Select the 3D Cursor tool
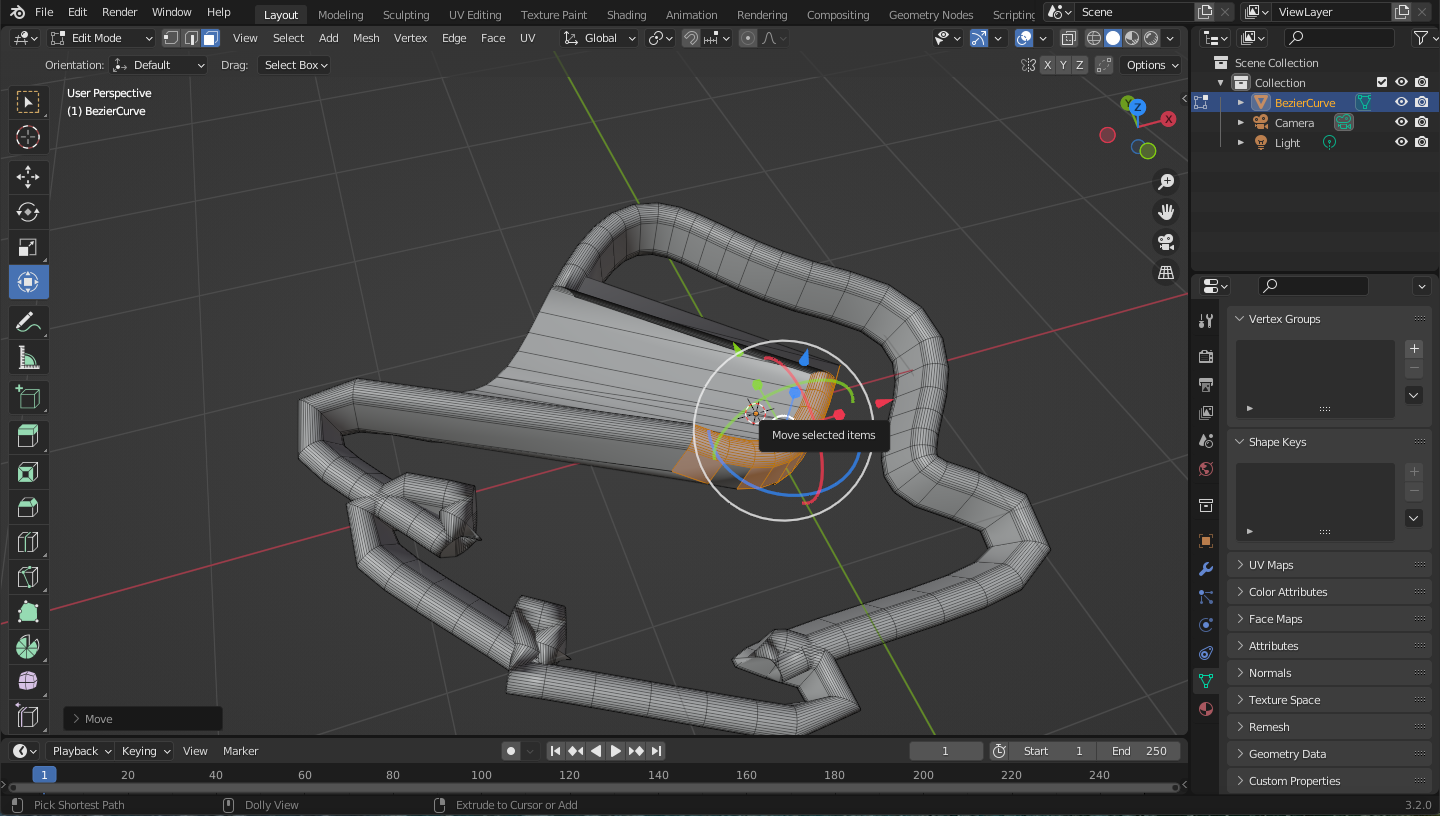Image resolution: width=1440 pixels, height=816 pixels. [x=28, y=138]
